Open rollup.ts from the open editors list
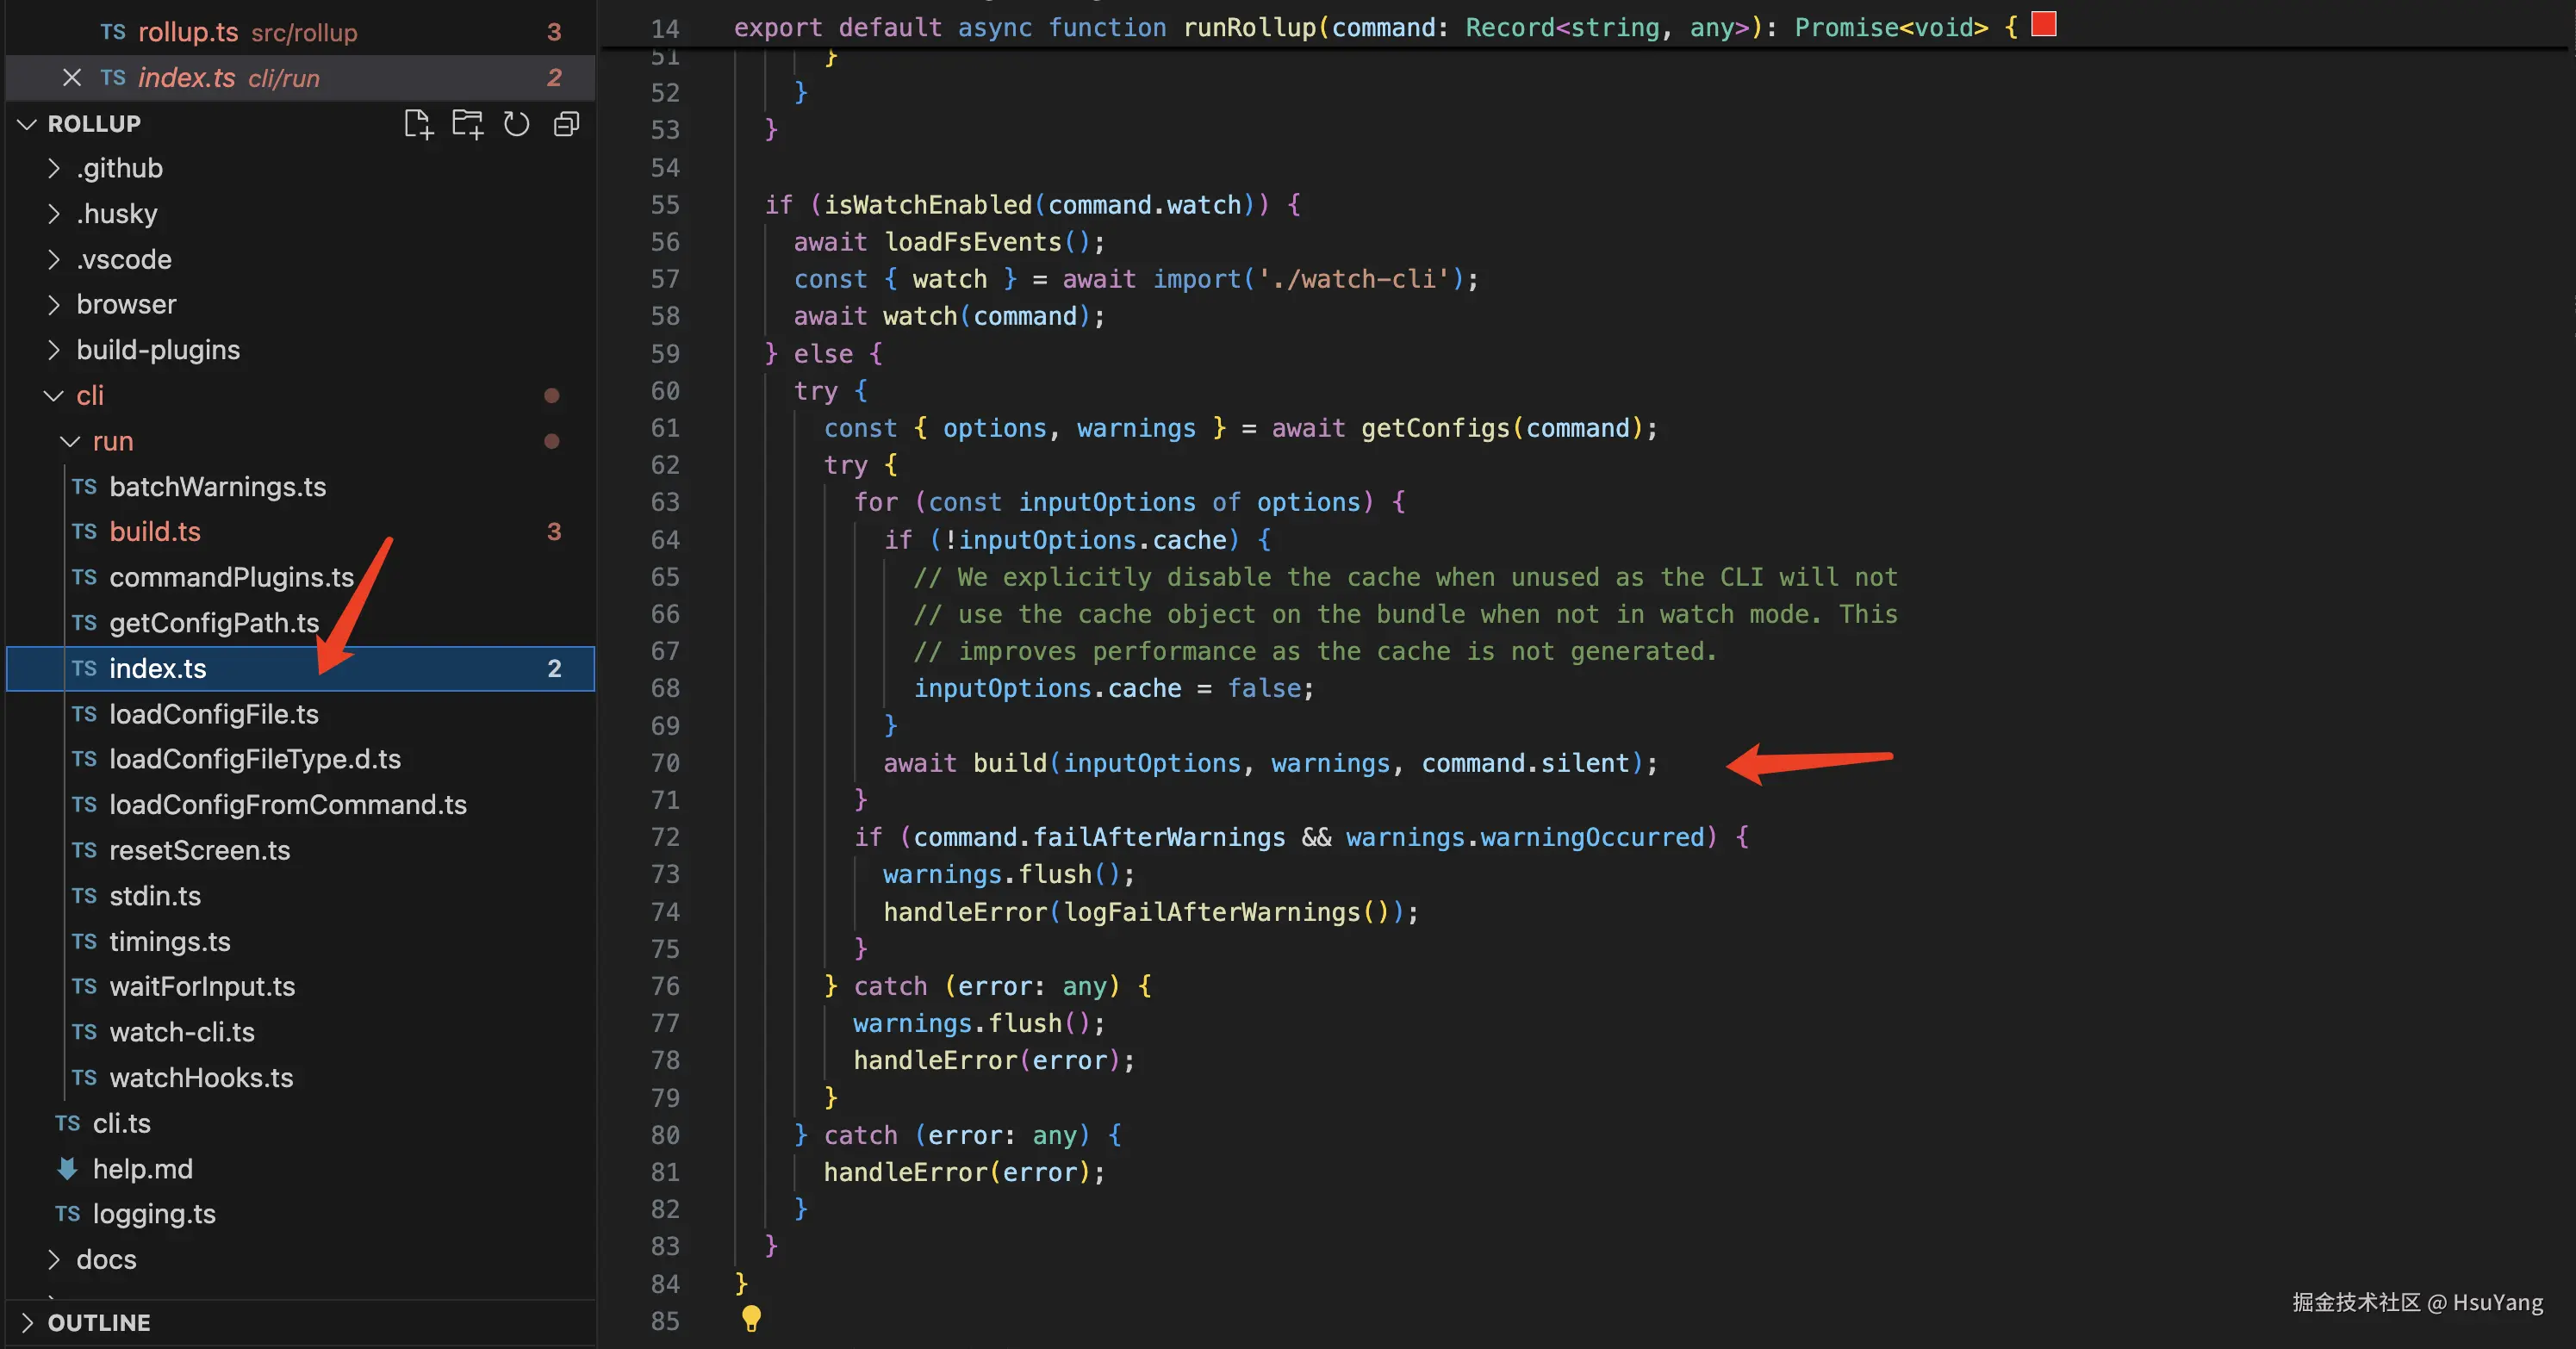2576x1349 pixels. pos(188,32)
